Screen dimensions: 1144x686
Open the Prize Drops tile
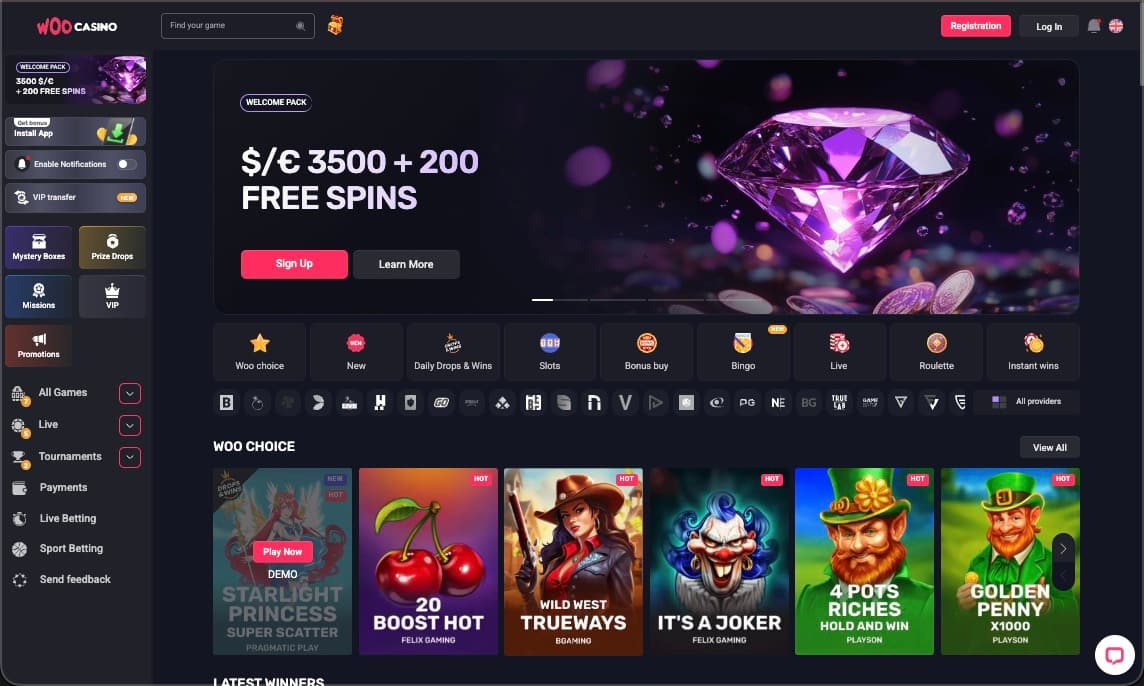[112, 247]
